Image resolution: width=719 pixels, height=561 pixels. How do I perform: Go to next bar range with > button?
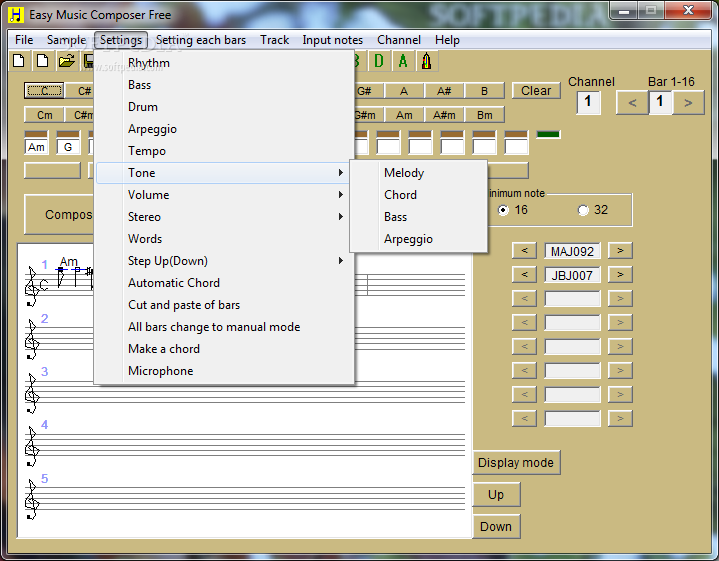click(x=688, y=102)
